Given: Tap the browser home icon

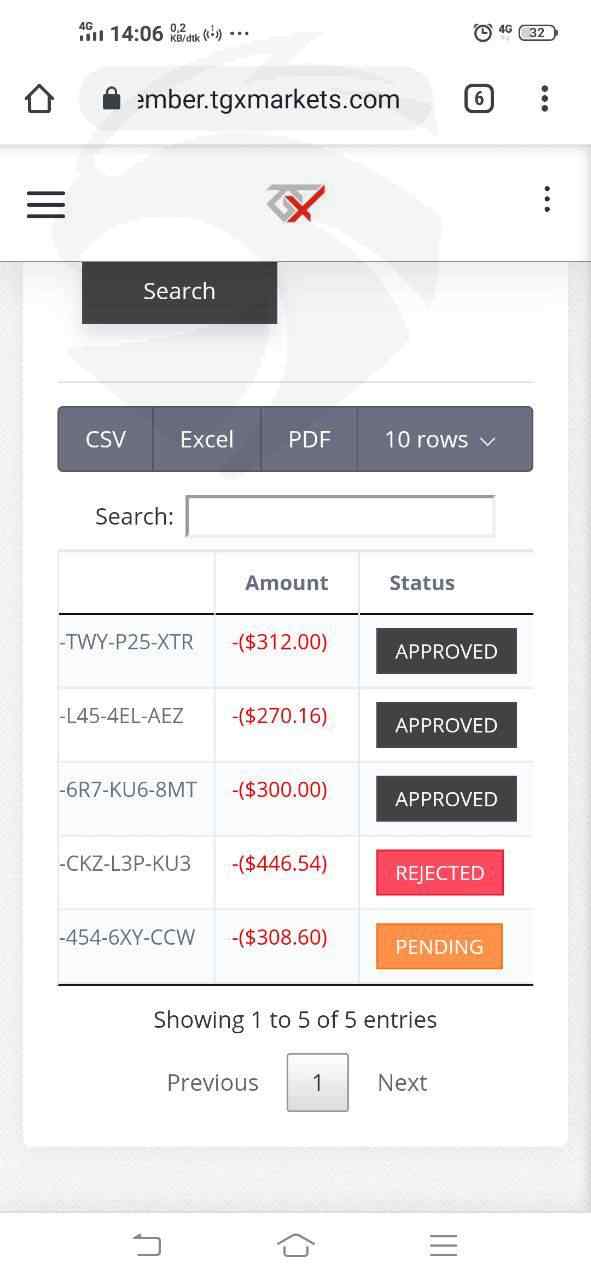Looking at the screenshot, I should 39,98.
